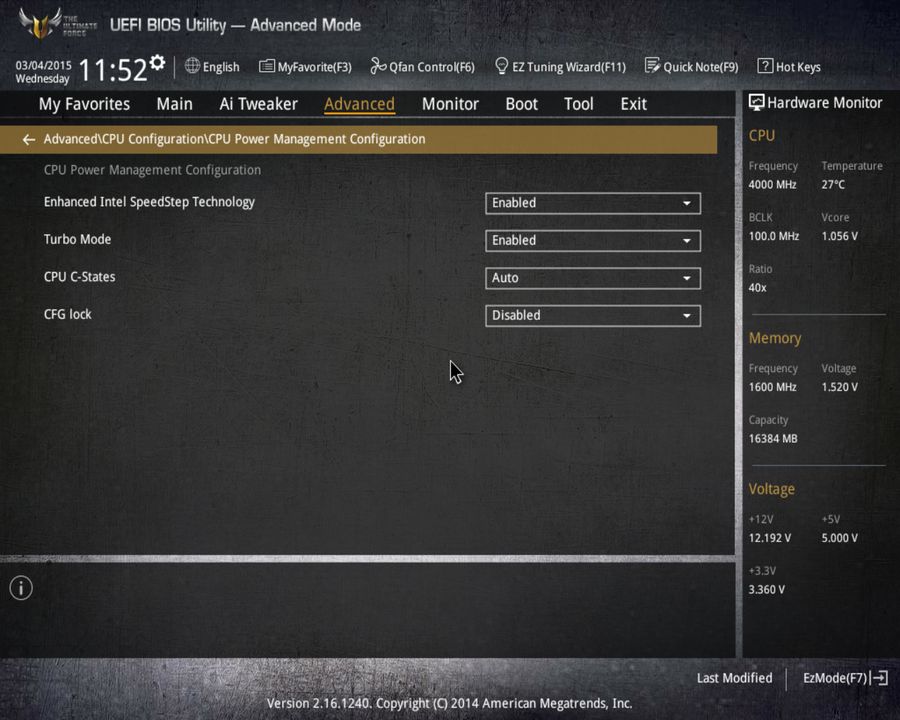
Task: Select the Turbo Mode label
Action: tap(77, 239)
